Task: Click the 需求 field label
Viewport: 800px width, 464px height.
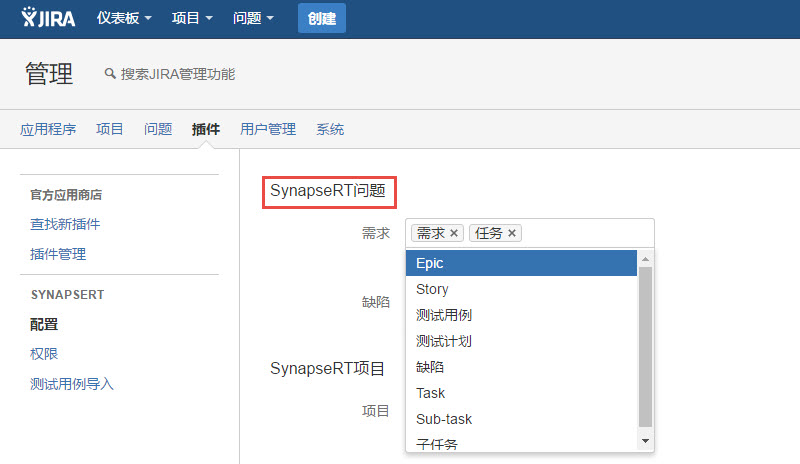Action: click(376, 233)
